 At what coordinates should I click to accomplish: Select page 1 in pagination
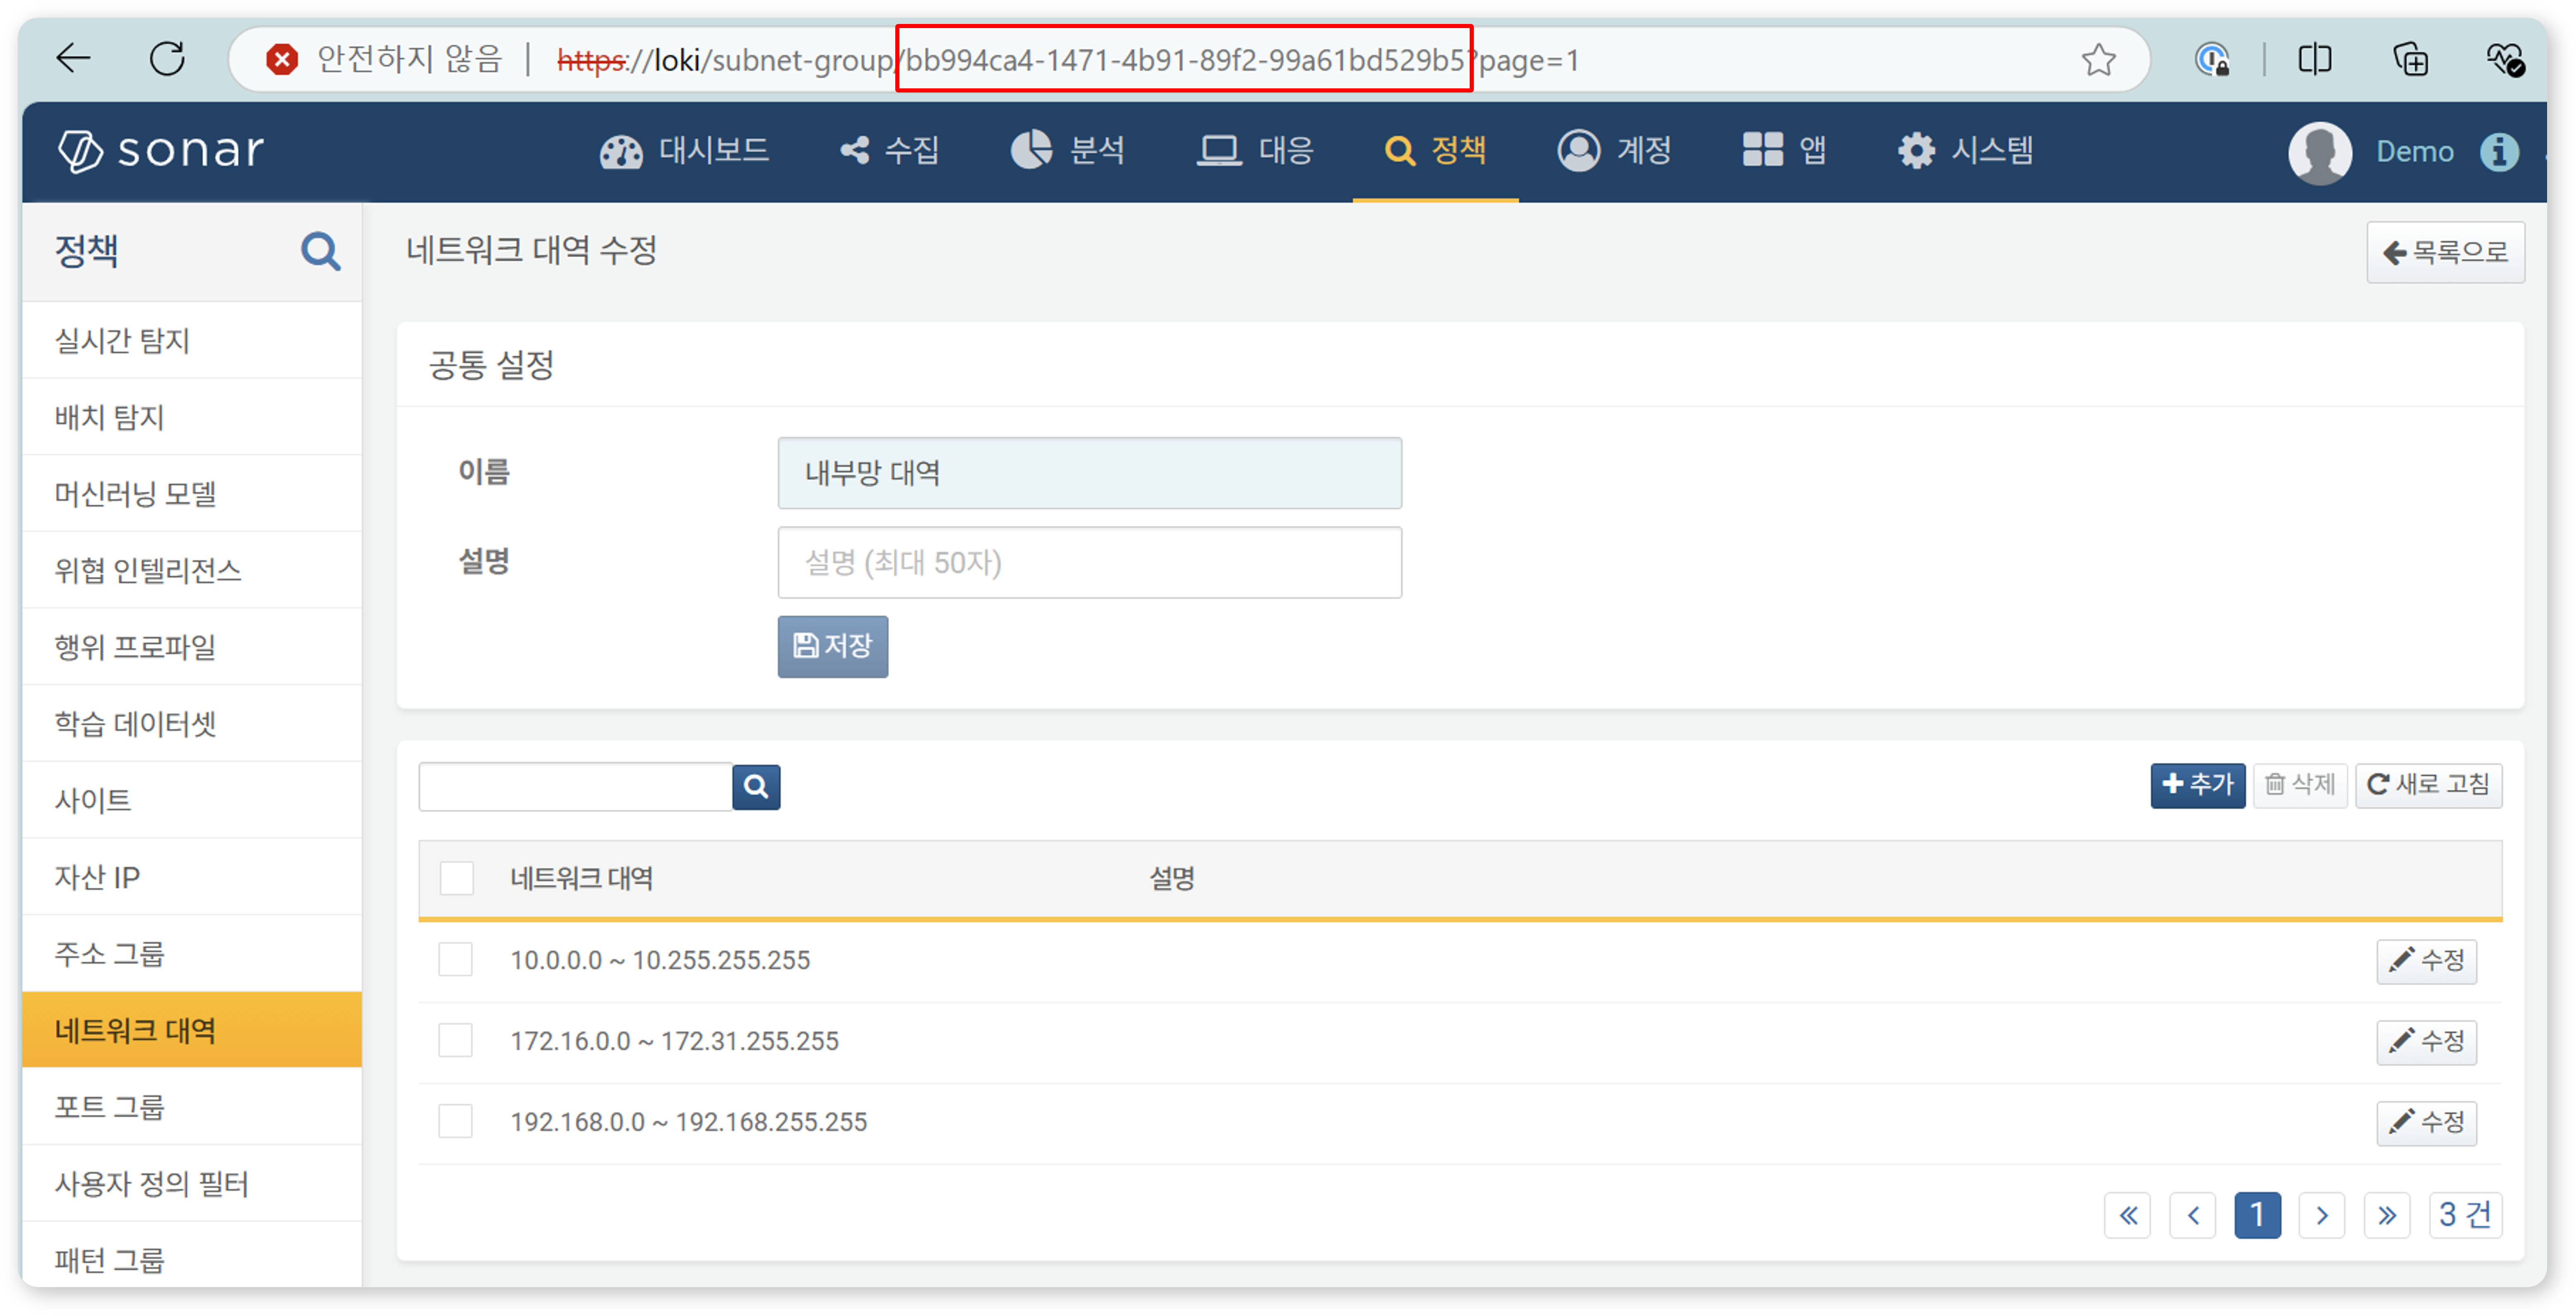pos(2257,1216)
